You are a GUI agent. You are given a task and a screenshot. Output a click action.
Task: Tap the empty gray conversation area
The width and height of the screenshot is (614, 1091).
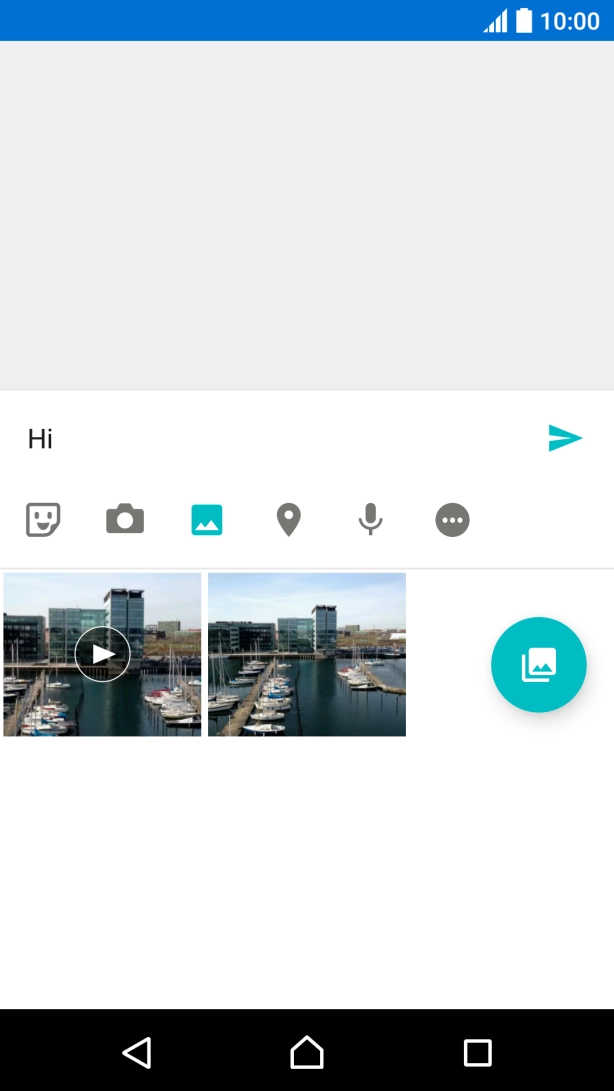coord(307,215)
